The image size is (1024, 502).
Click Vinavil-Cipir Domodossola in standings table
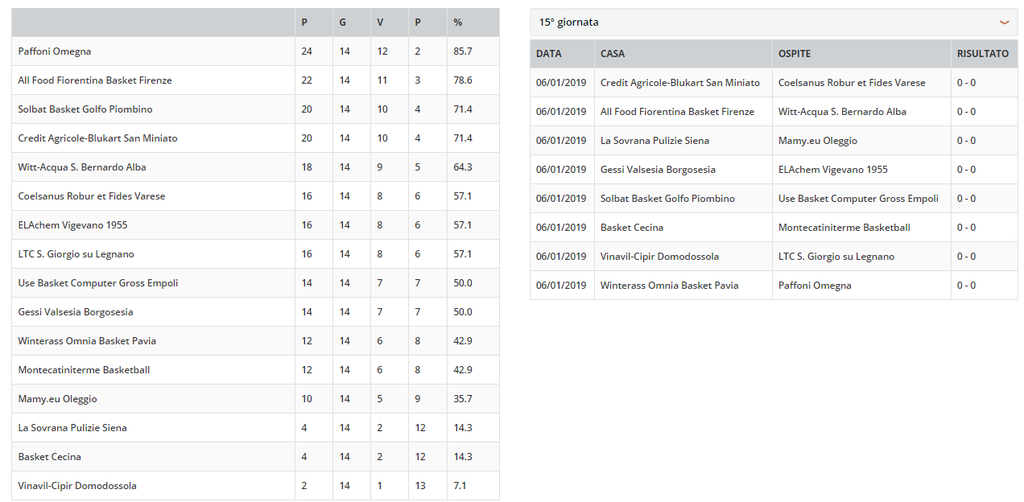(x=78, y=486)
